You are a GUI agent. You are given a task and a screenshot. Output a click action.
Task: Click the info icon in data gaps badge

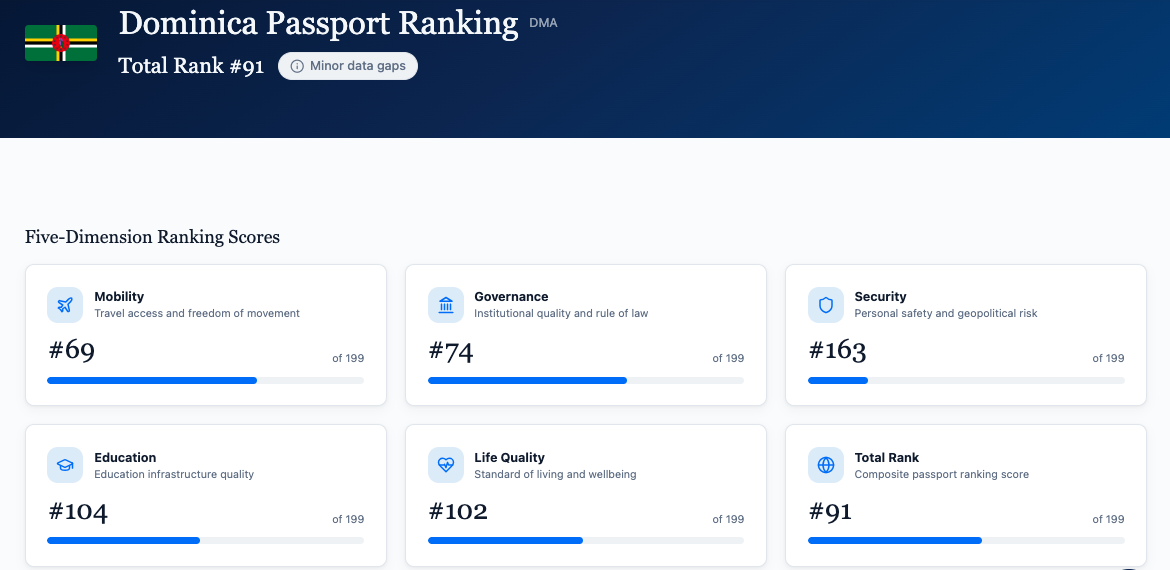297,66
